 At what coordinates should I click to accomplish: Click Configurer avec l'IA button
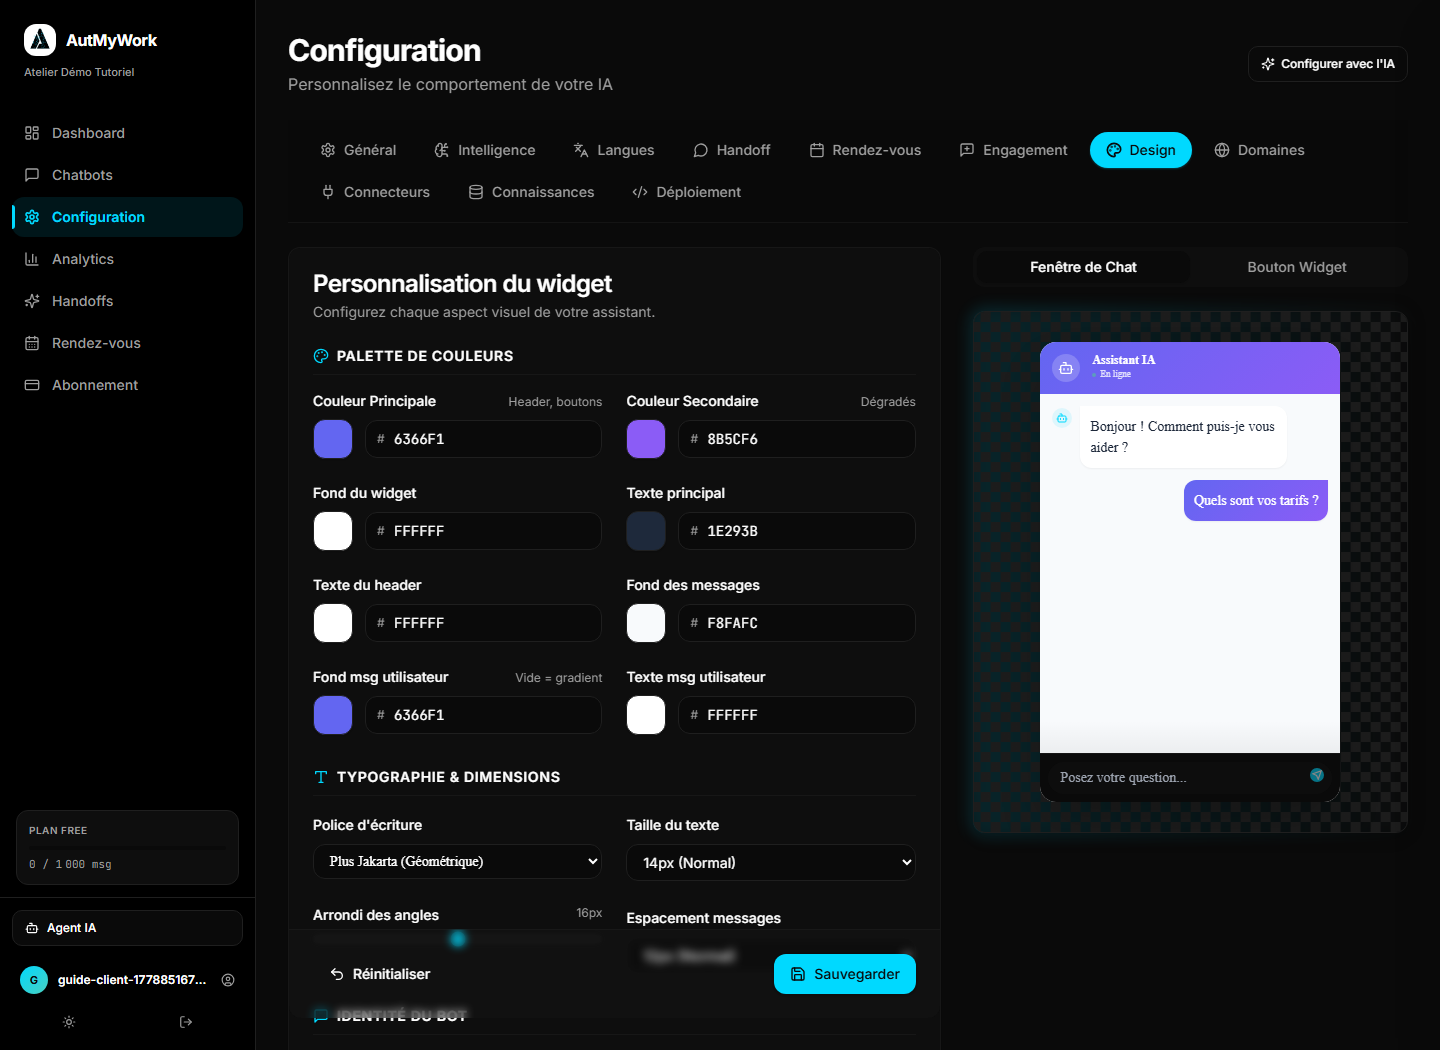1328,64
